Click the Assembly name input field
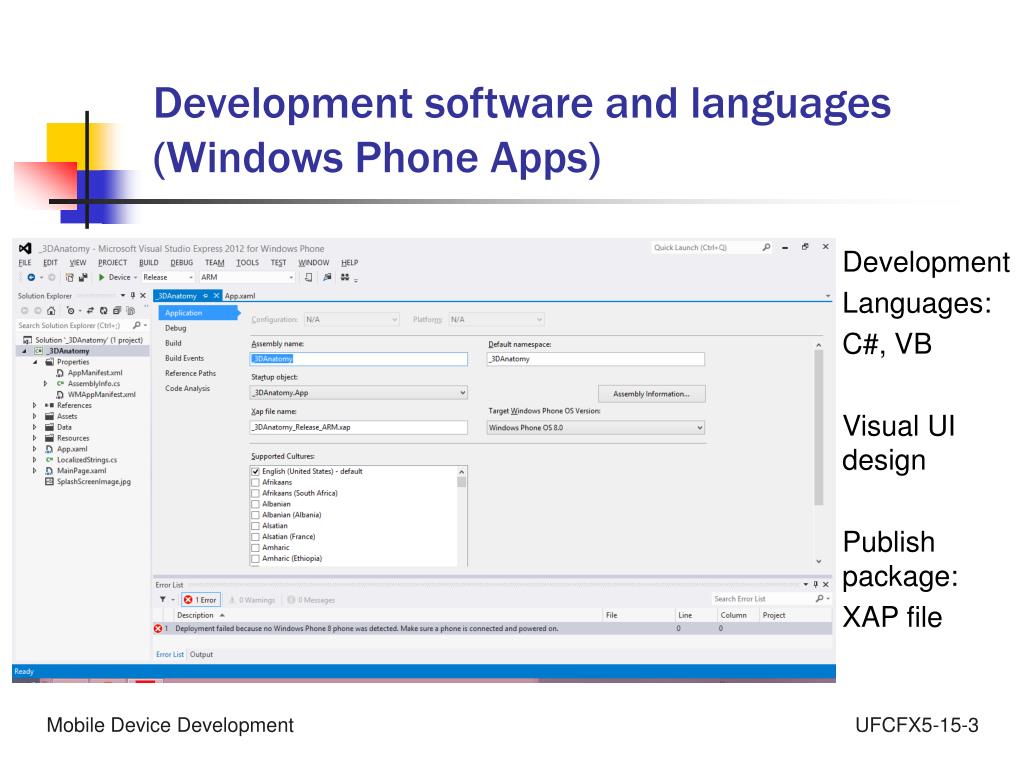The height and width of the screenshot is (768, 1024). click(359, 359)
